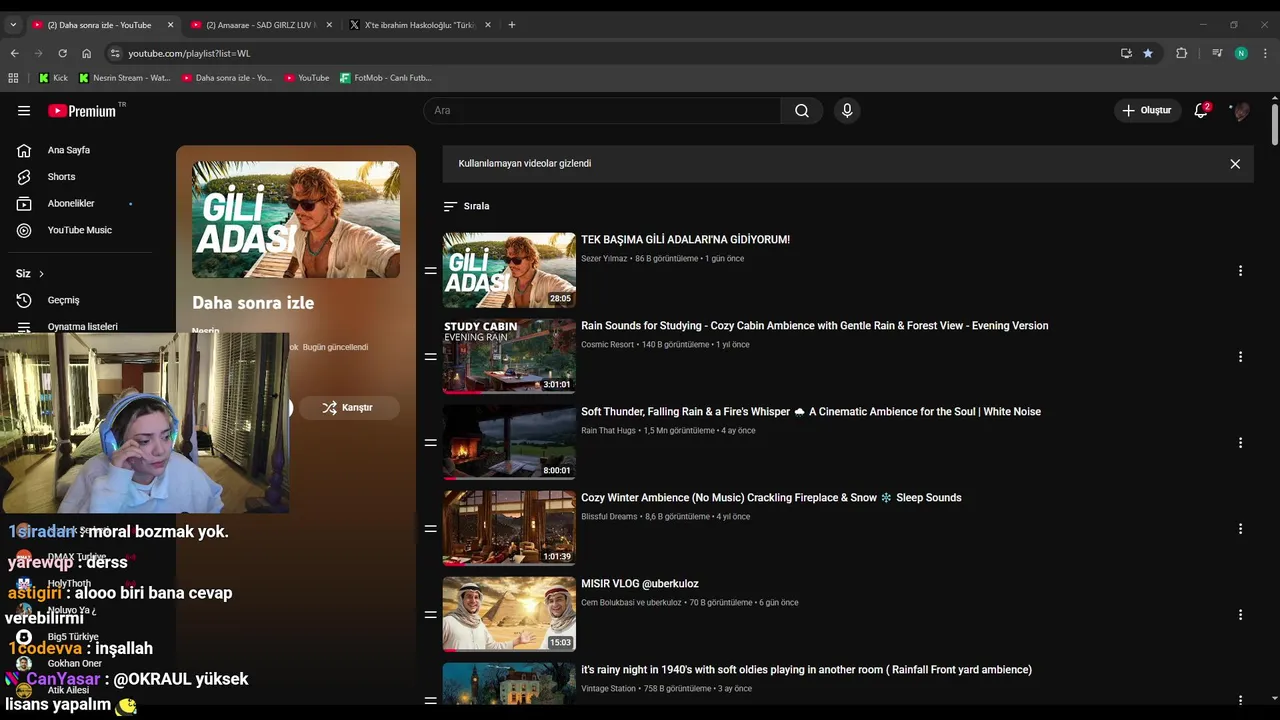Close the Amaarae - SAD GIRLZ LUV tab
The height and width of the screenshot is (720, 1280).
pyautogui.click(x=329, y=25)
